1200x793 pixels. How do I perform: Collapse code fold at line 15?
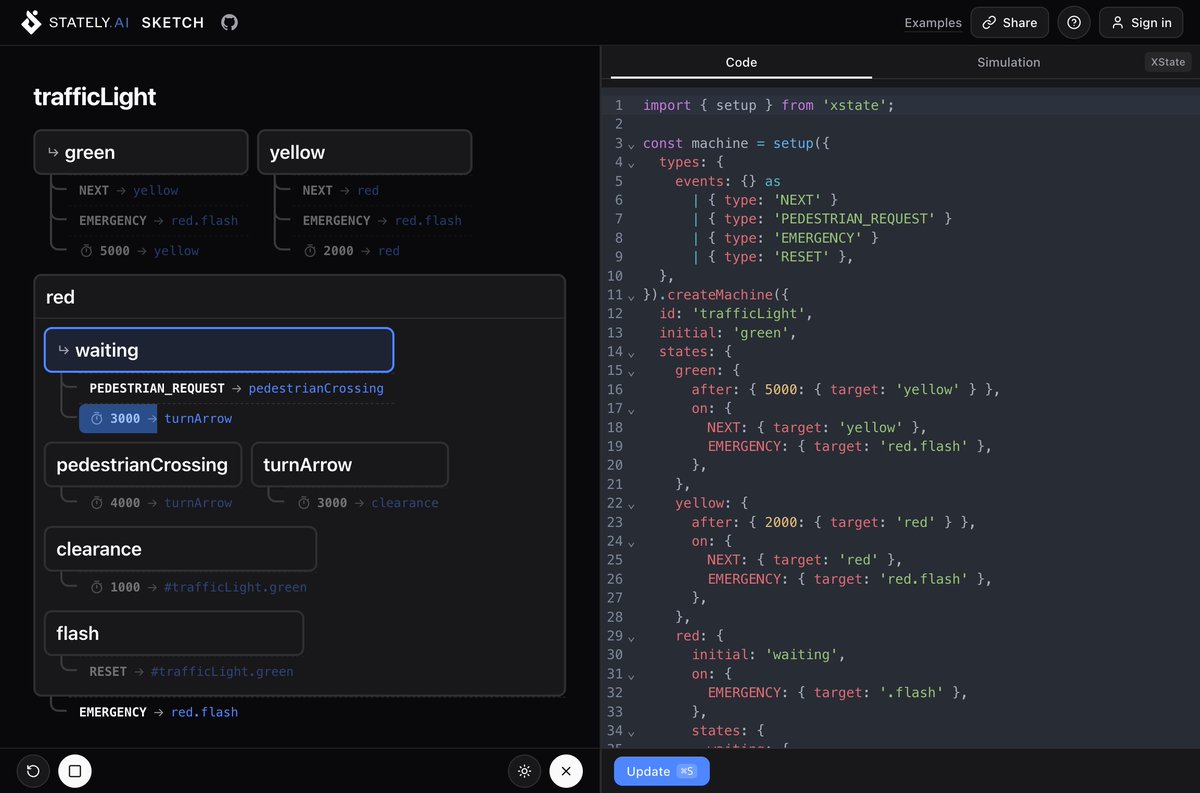631,372
